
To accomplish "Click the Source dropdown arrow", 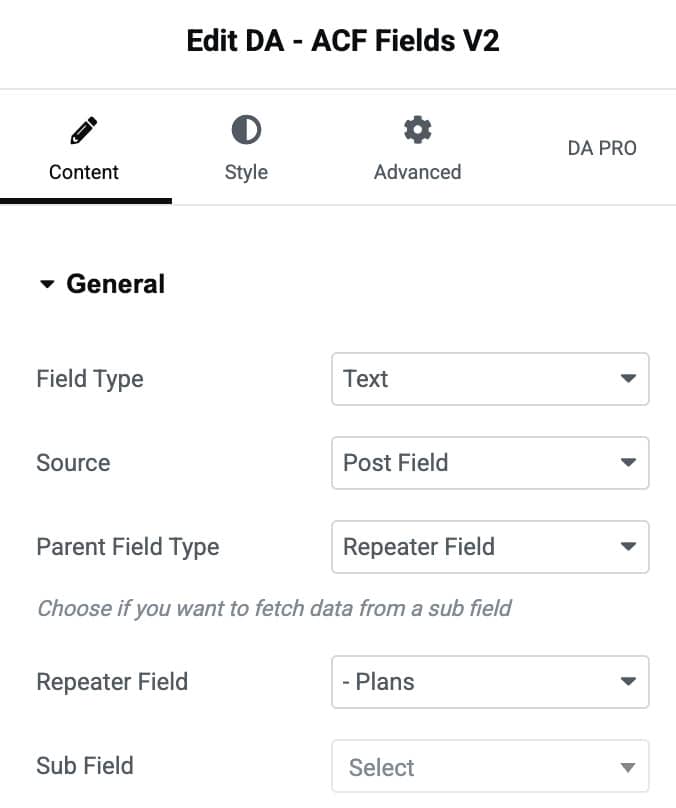I will coord(628,462).
